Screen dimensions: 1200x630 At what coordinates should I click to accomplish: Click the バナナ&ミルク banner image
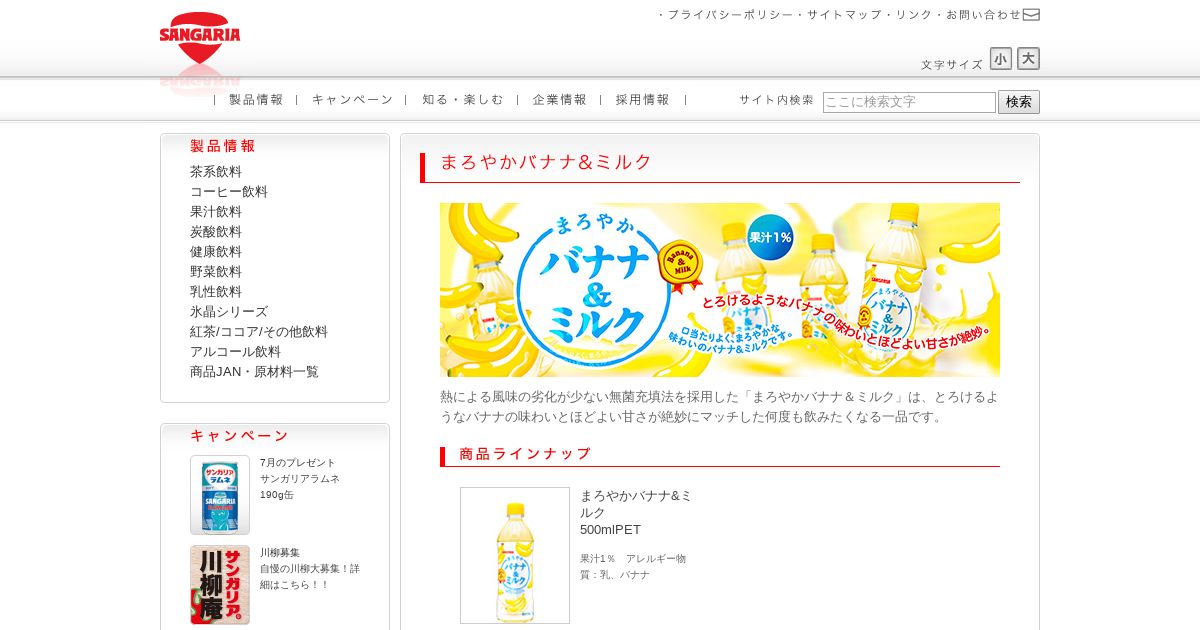720,290
